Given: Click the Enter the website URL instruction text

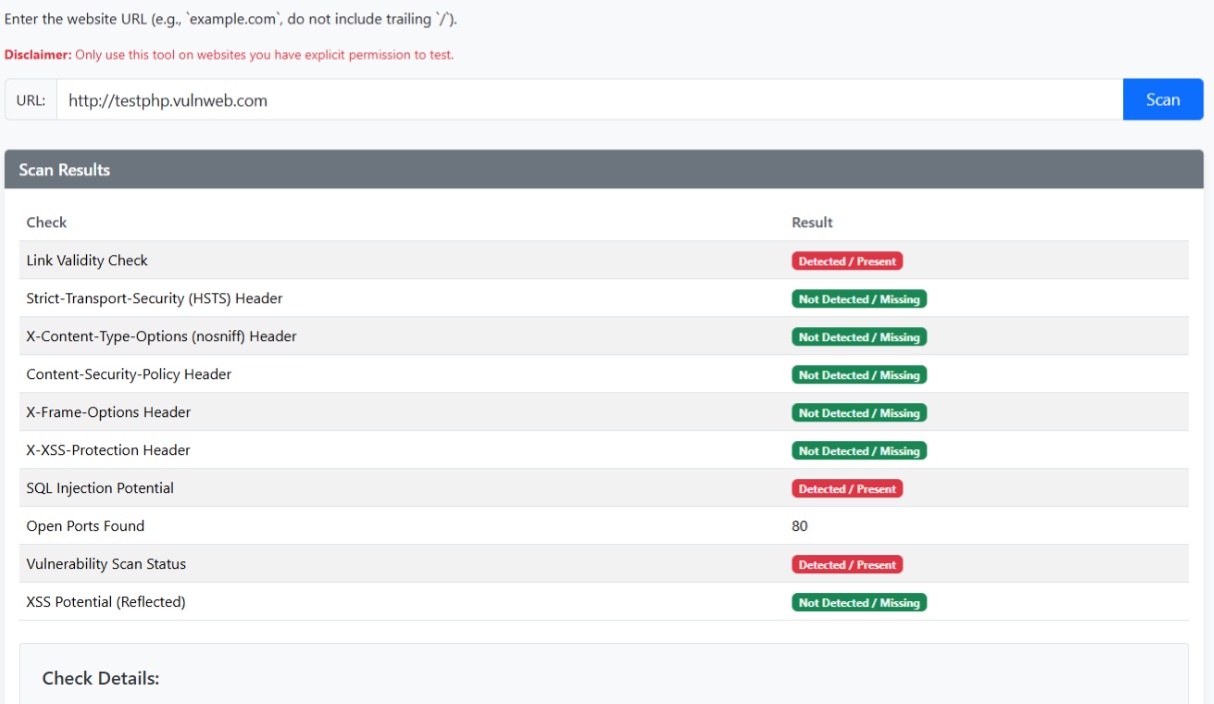Looking at the screenshot, I should [231, 20].
